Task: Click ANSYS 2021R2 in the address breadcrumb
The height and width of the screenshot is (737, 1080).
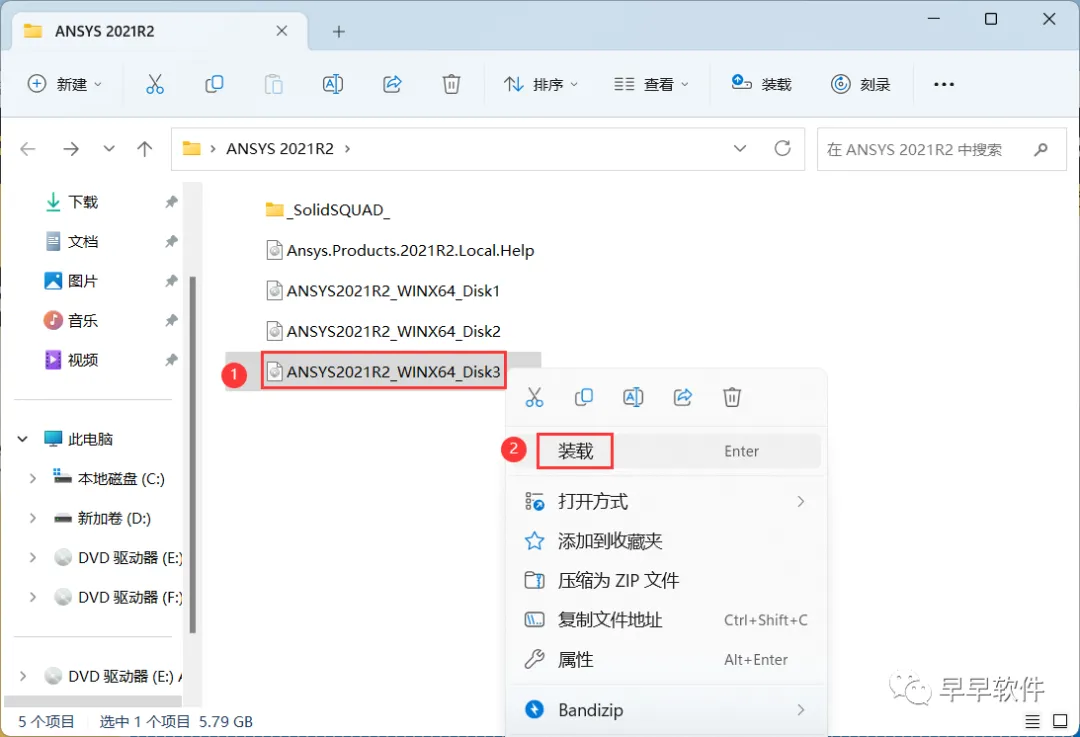Action: click(x=280, y=149)
